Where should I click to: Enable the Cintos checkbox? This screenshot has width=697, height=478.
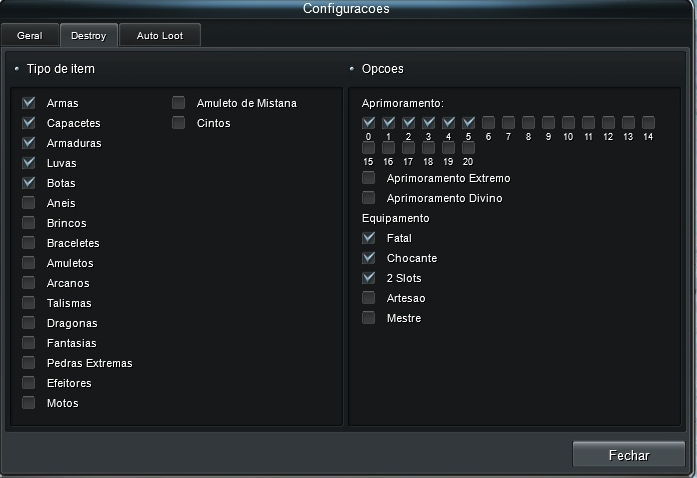pyautogui.click(x=179, y=123)
